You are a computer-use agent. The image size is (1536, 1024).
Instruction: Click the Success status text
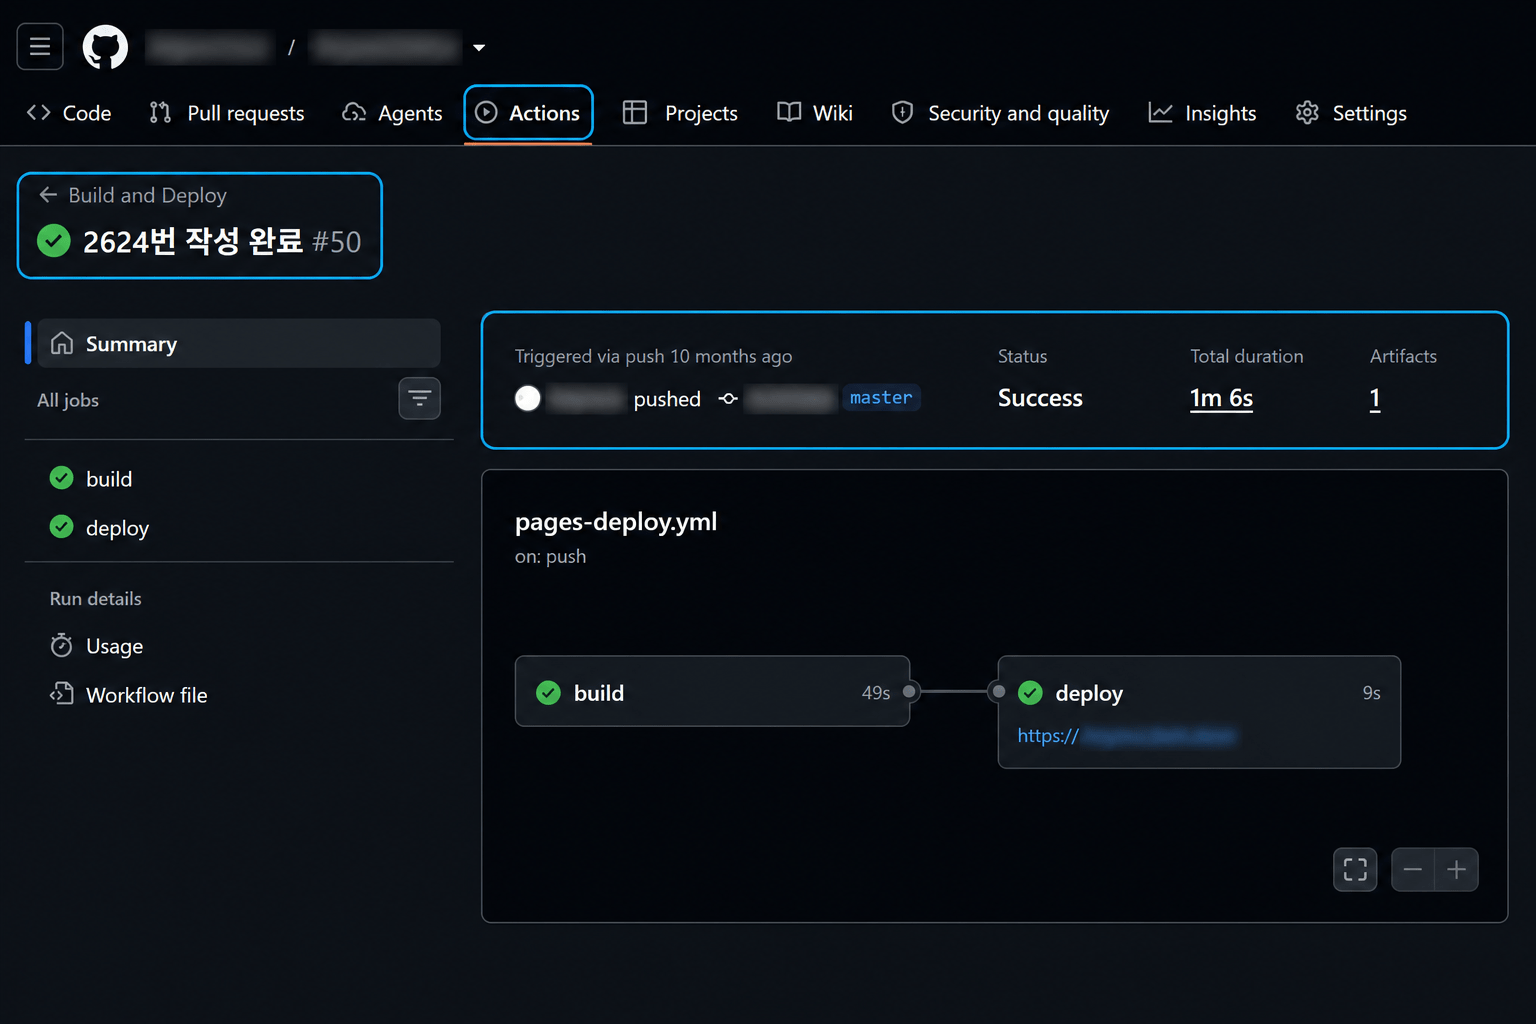(1040, 398)
